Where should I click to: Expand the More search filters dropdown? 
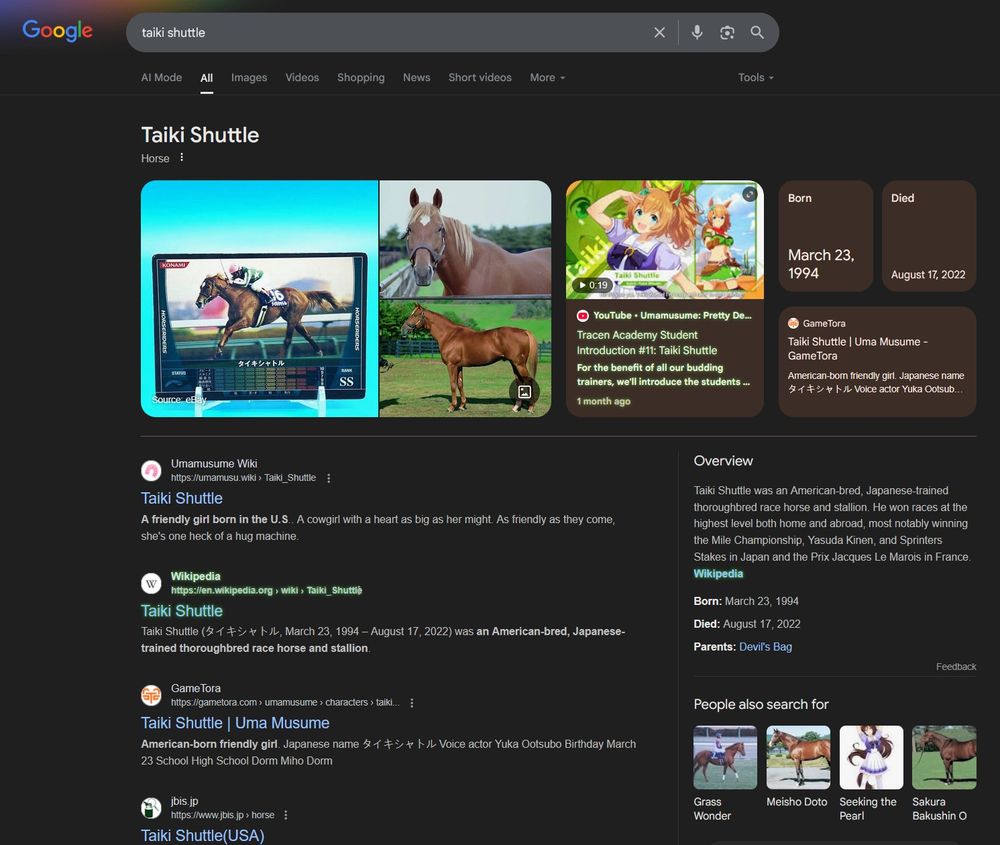(x=548, y=78)
